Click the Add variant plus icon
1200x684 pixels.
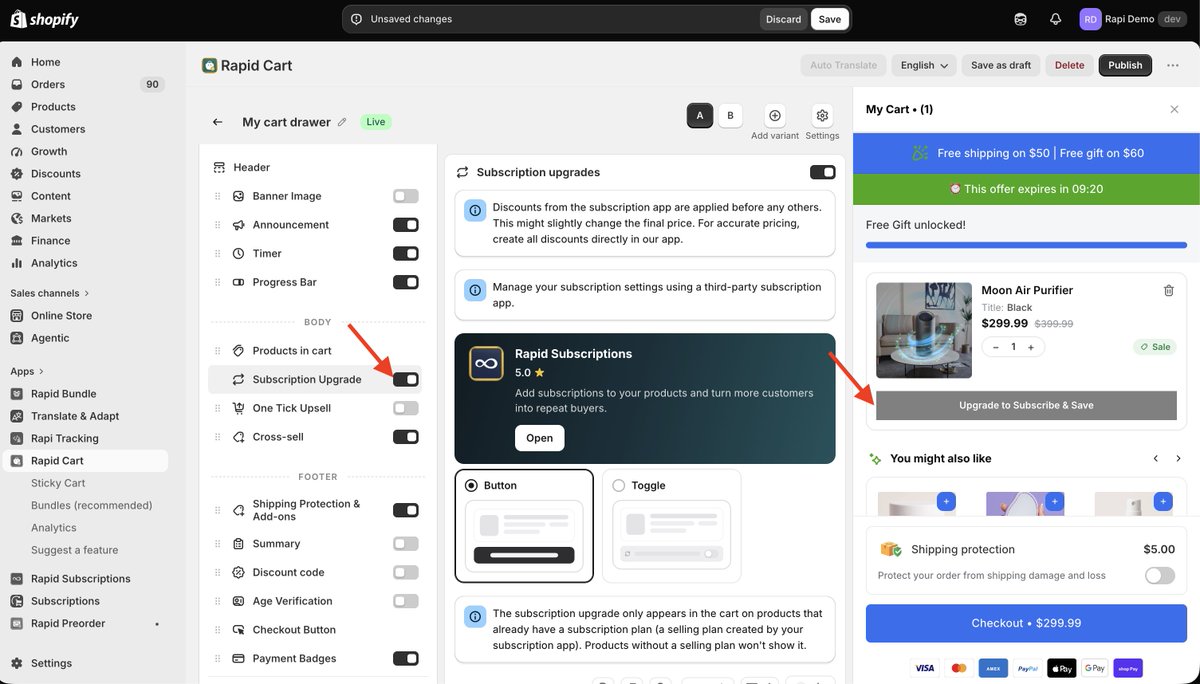775,116
